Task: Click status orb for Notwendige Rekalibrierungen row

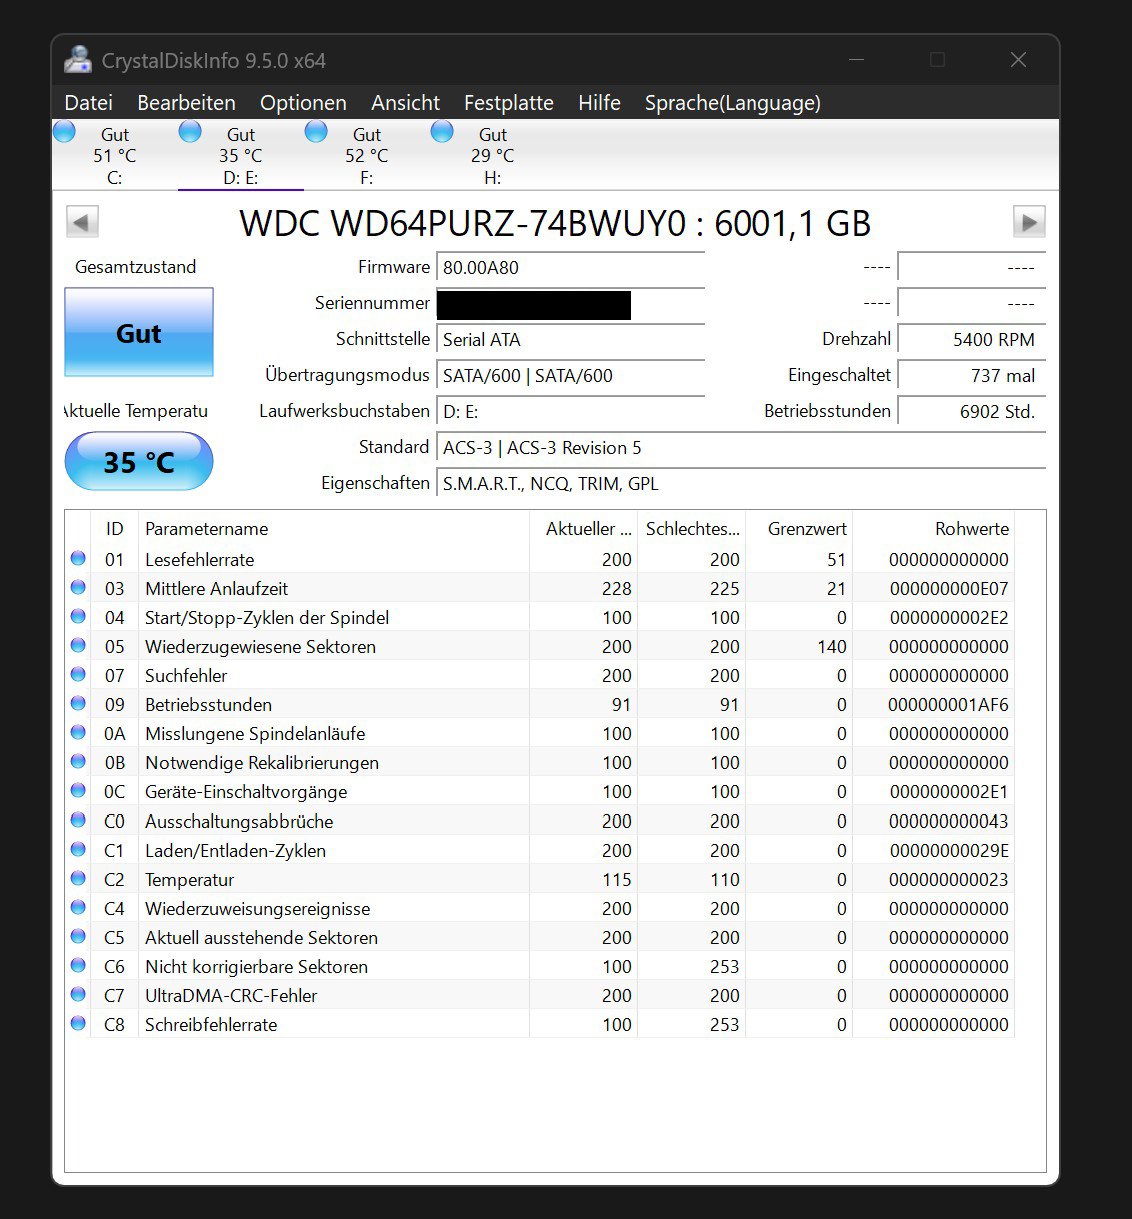Action: pos(78,762)
